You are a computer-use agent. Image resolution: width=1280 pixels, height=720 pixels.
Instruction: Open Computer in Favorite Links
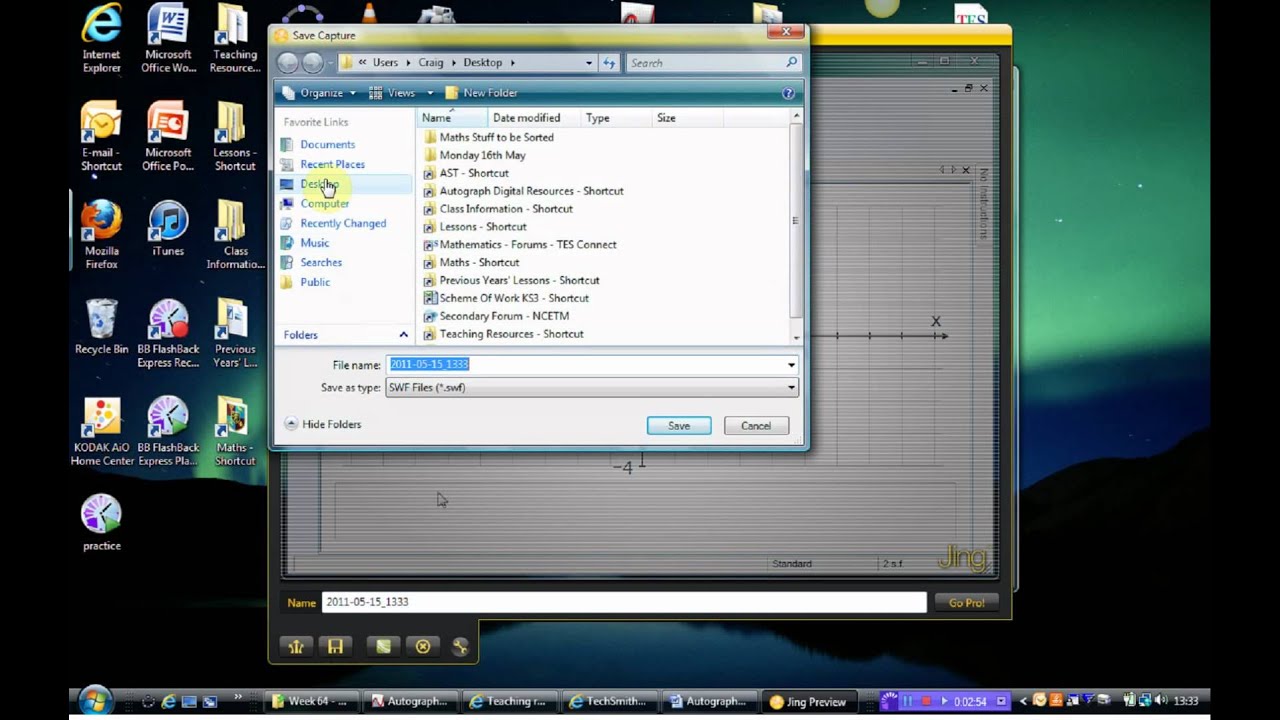point(324,203)
